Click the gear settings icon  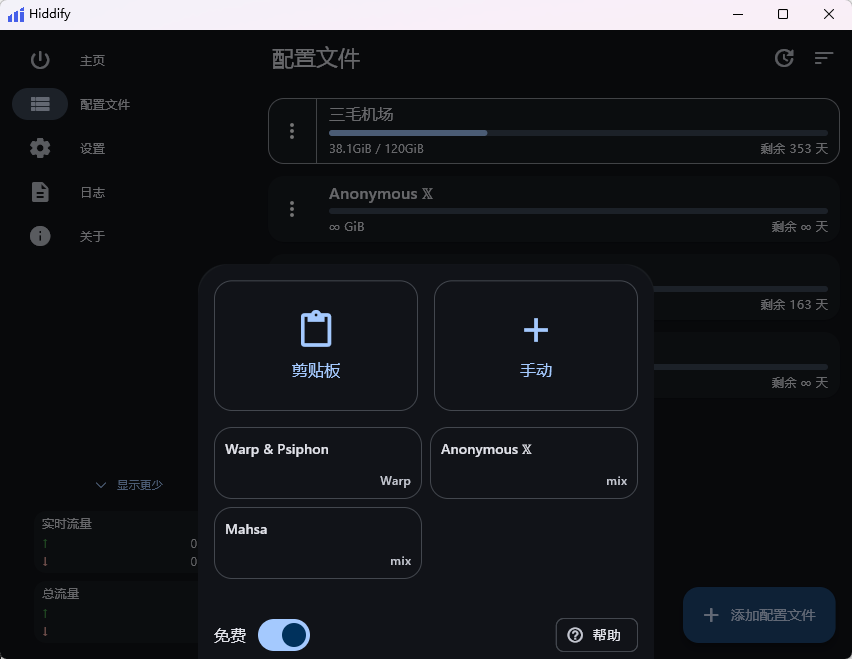click(40, 148)
